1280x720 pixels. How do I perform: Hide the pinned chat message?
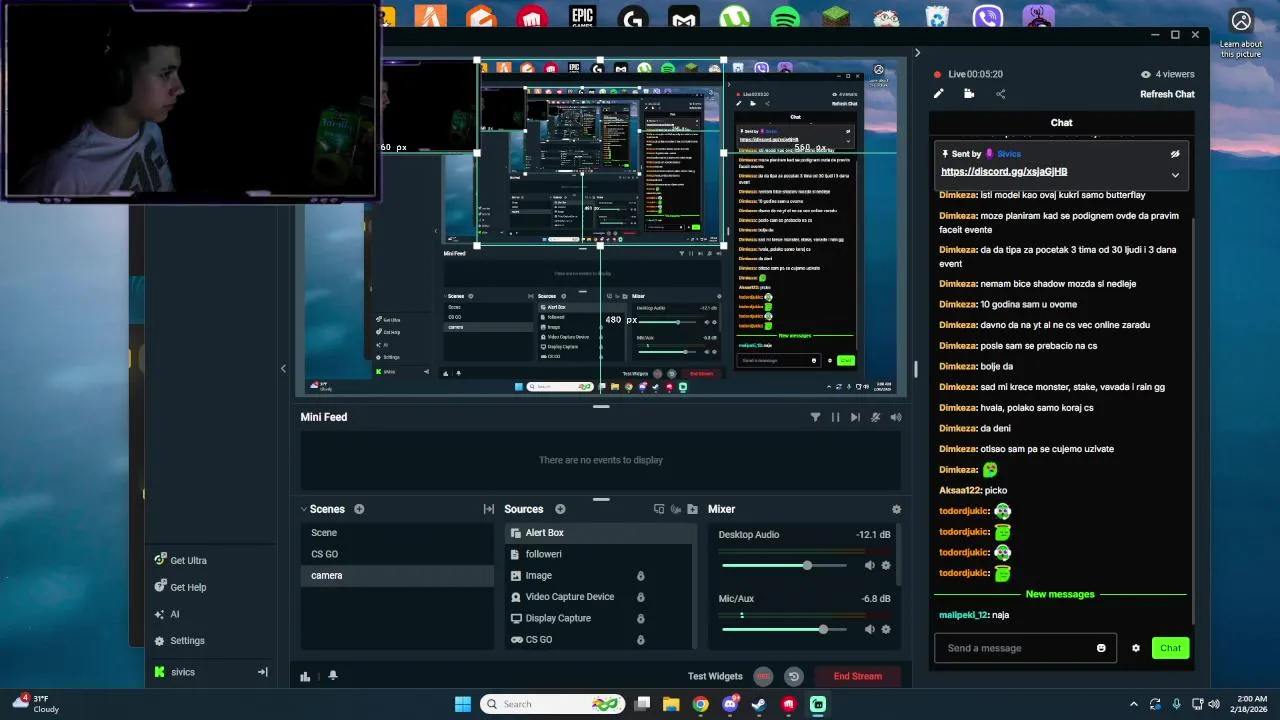1175,154
